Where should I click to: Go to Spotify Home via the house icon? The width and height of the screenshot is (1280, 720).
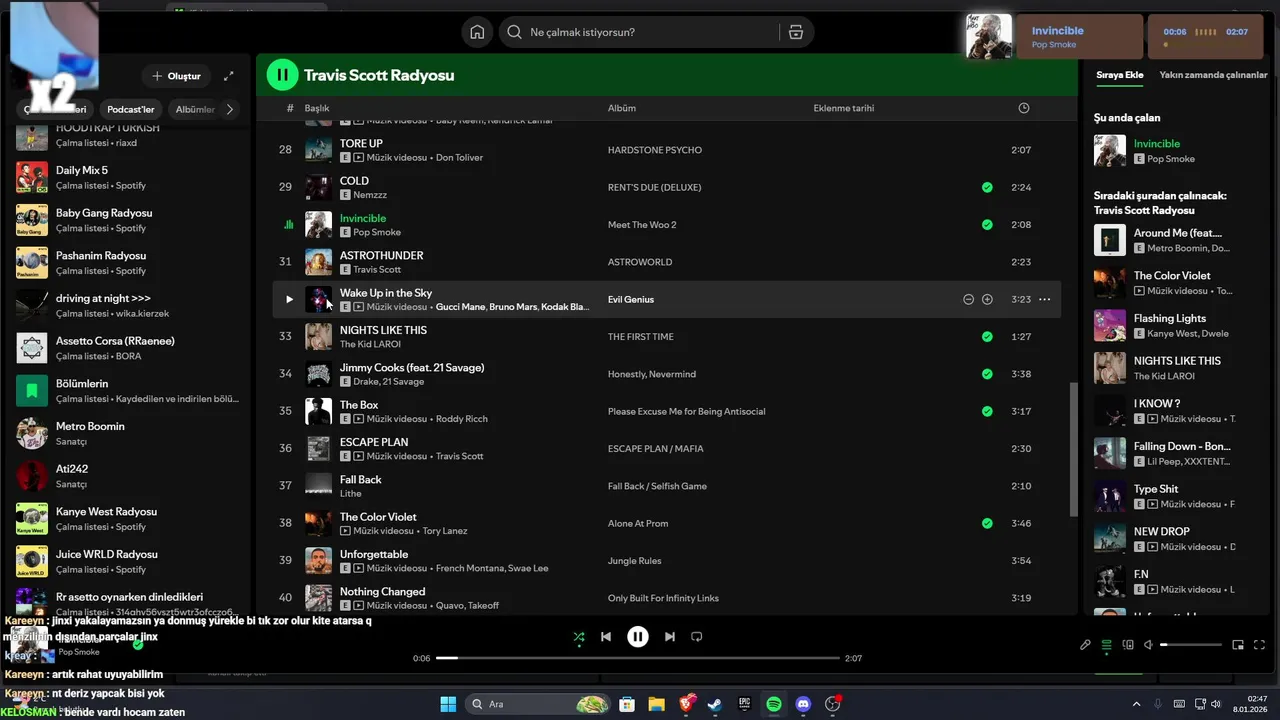pos(477,32)
